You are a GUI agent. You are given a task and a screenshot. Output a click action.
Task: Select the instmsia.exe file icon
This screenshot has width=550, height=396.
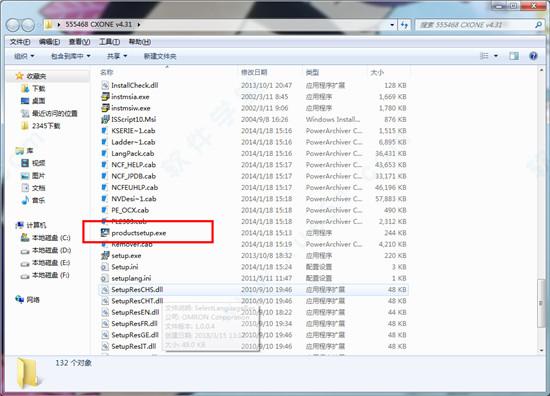(105, 96)
